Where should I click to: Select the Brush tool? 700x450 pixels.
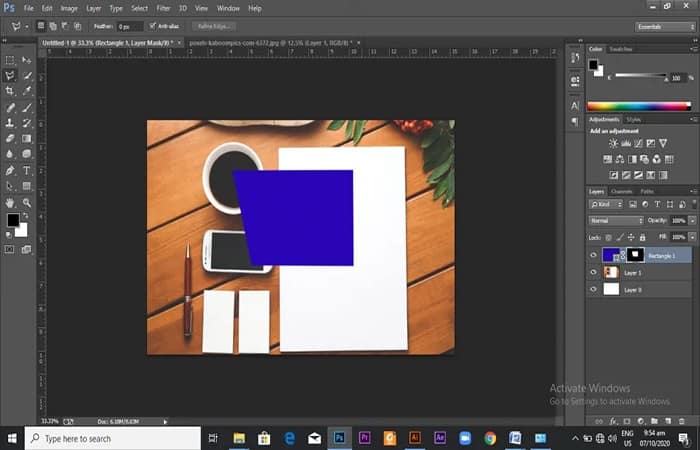pyautogui.click(x=27, y=108)
